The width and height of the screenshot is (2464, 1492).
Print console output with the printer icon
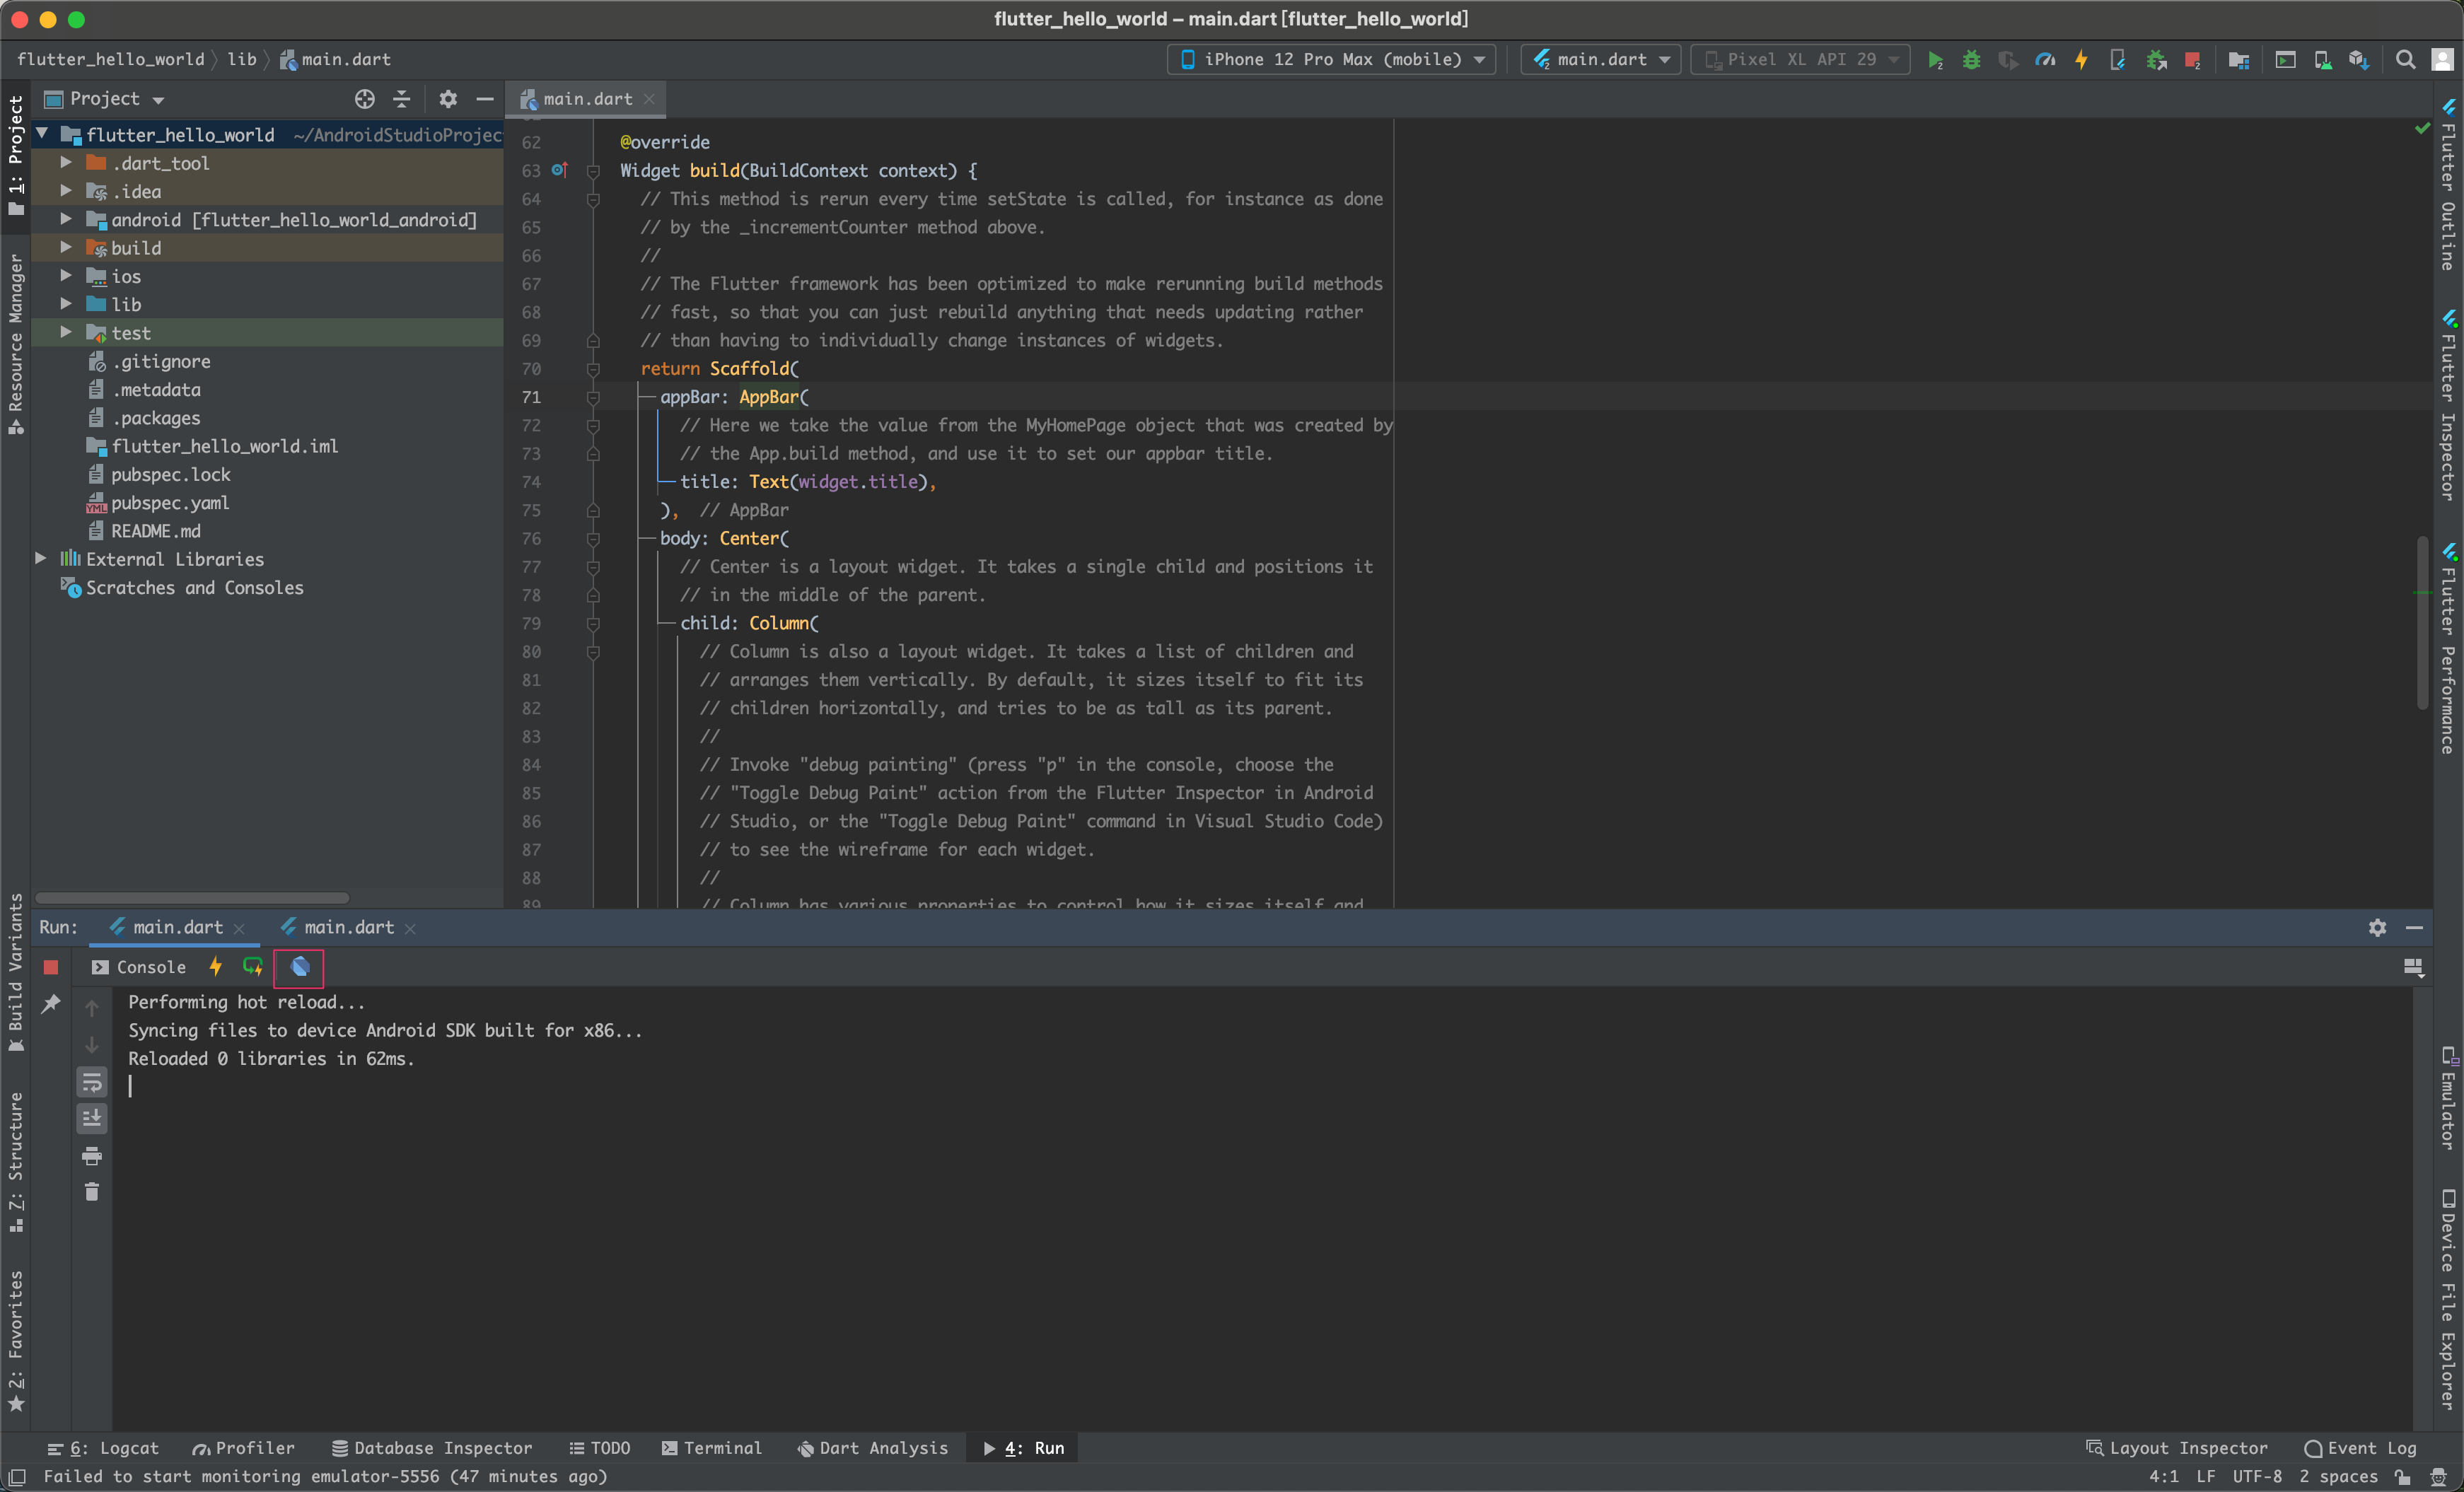(x=92, y=1156)
